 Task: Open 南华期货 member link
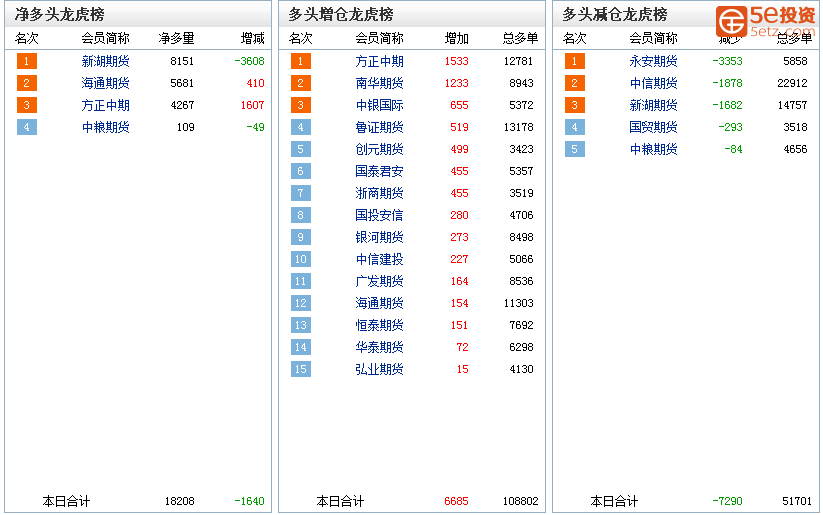coord(379,83)
